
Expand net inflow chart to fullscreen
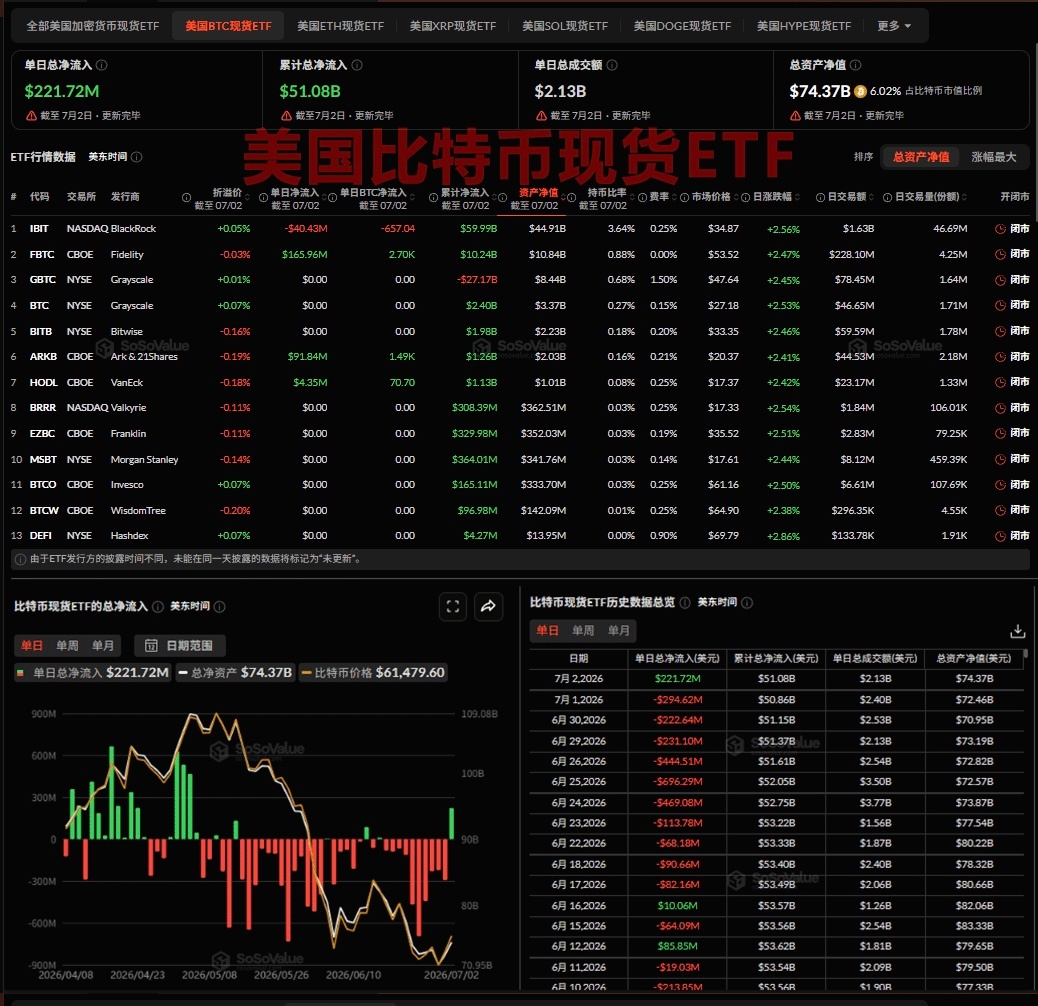pos(453,606)
